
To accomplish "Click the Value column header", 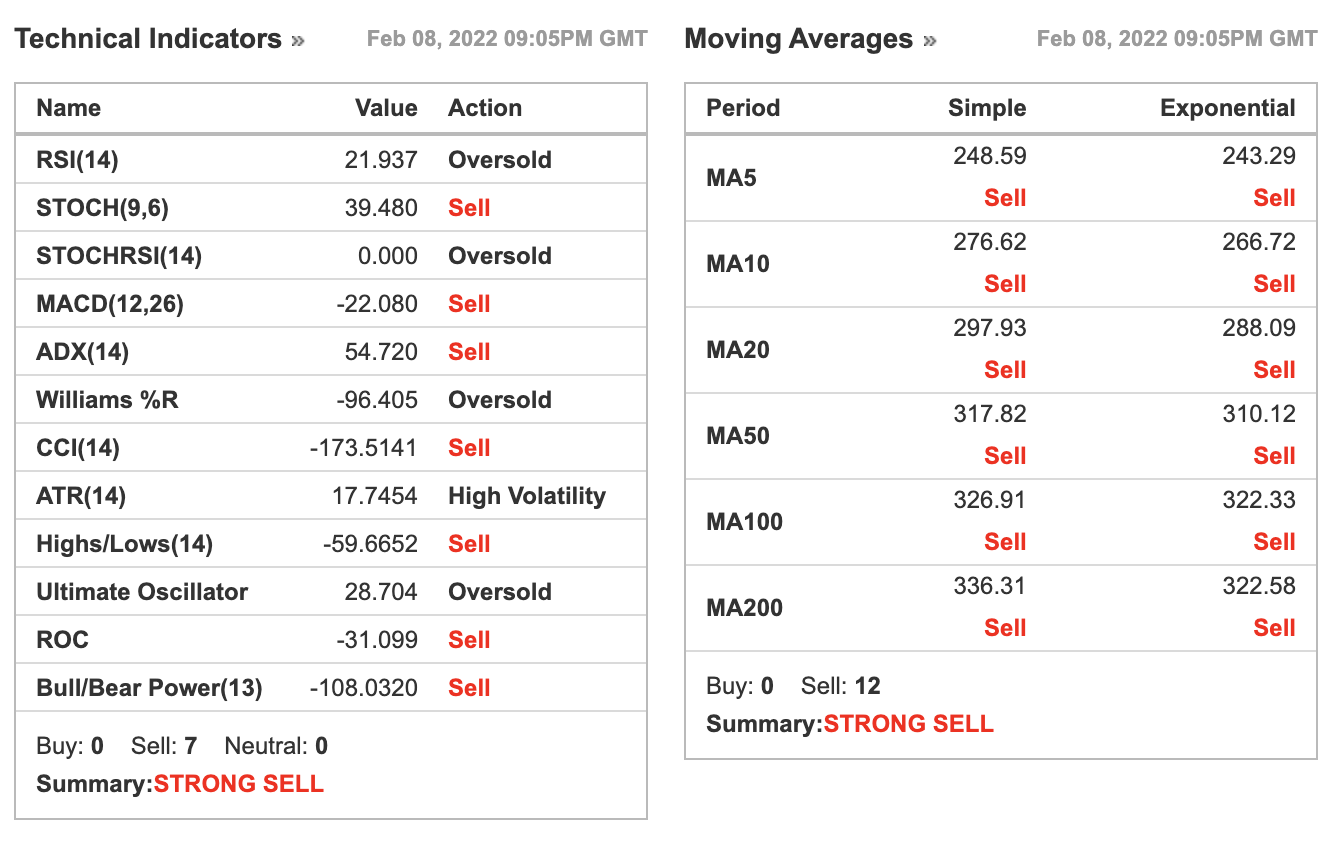I will point(386,108).
